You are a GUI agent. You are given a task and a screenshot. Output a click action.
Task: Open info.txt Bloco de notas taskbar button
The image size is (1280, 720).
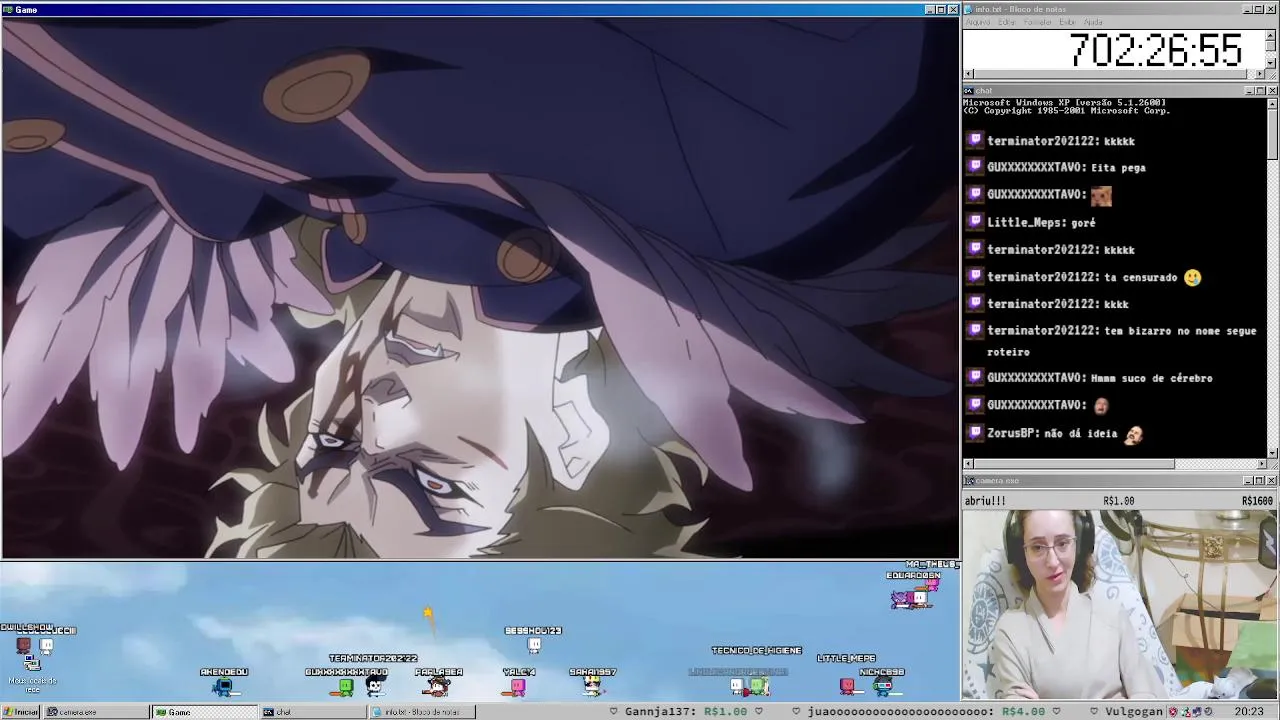tap(420, 712)
